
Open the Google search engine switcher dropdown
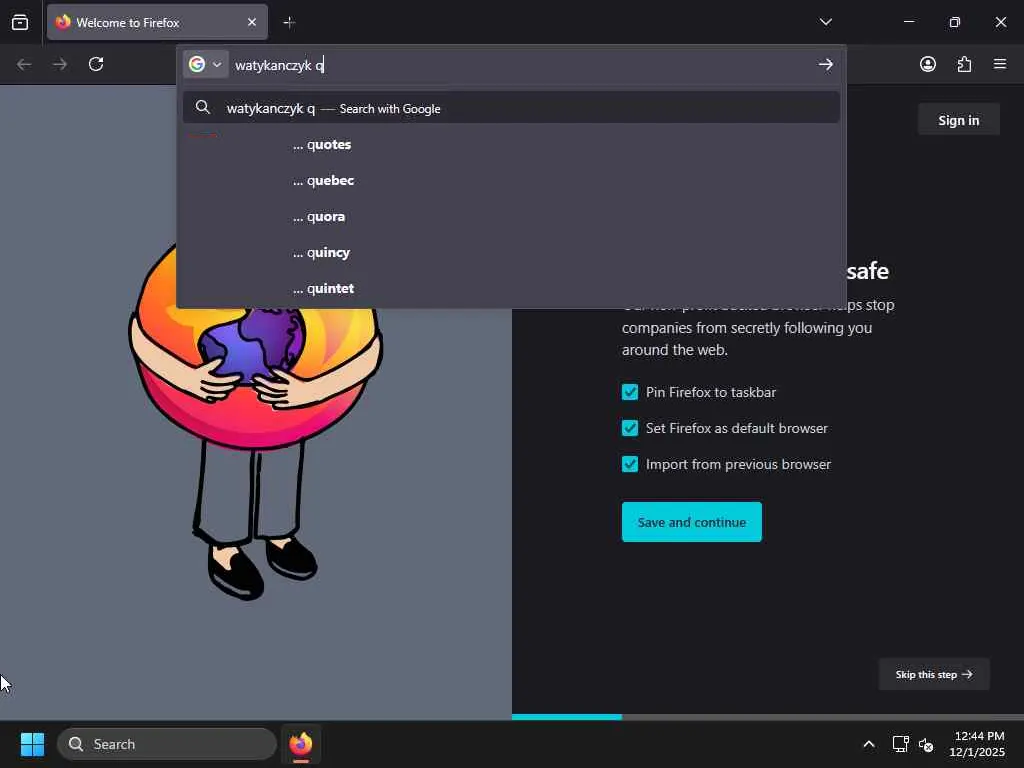tap(205, 64)
